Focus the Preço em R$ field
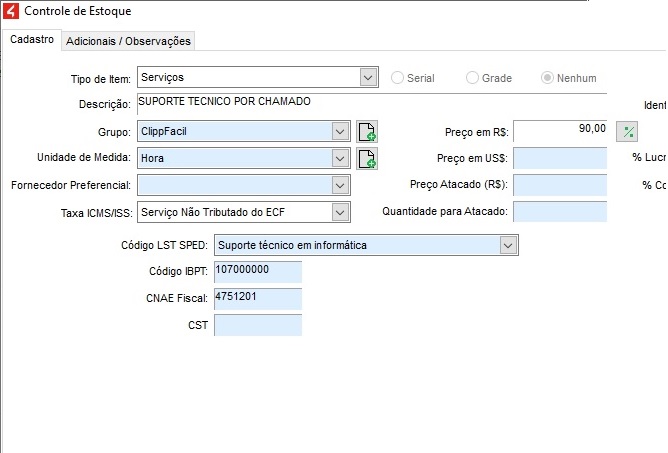 pyautogui.click(x=560, y=131)
